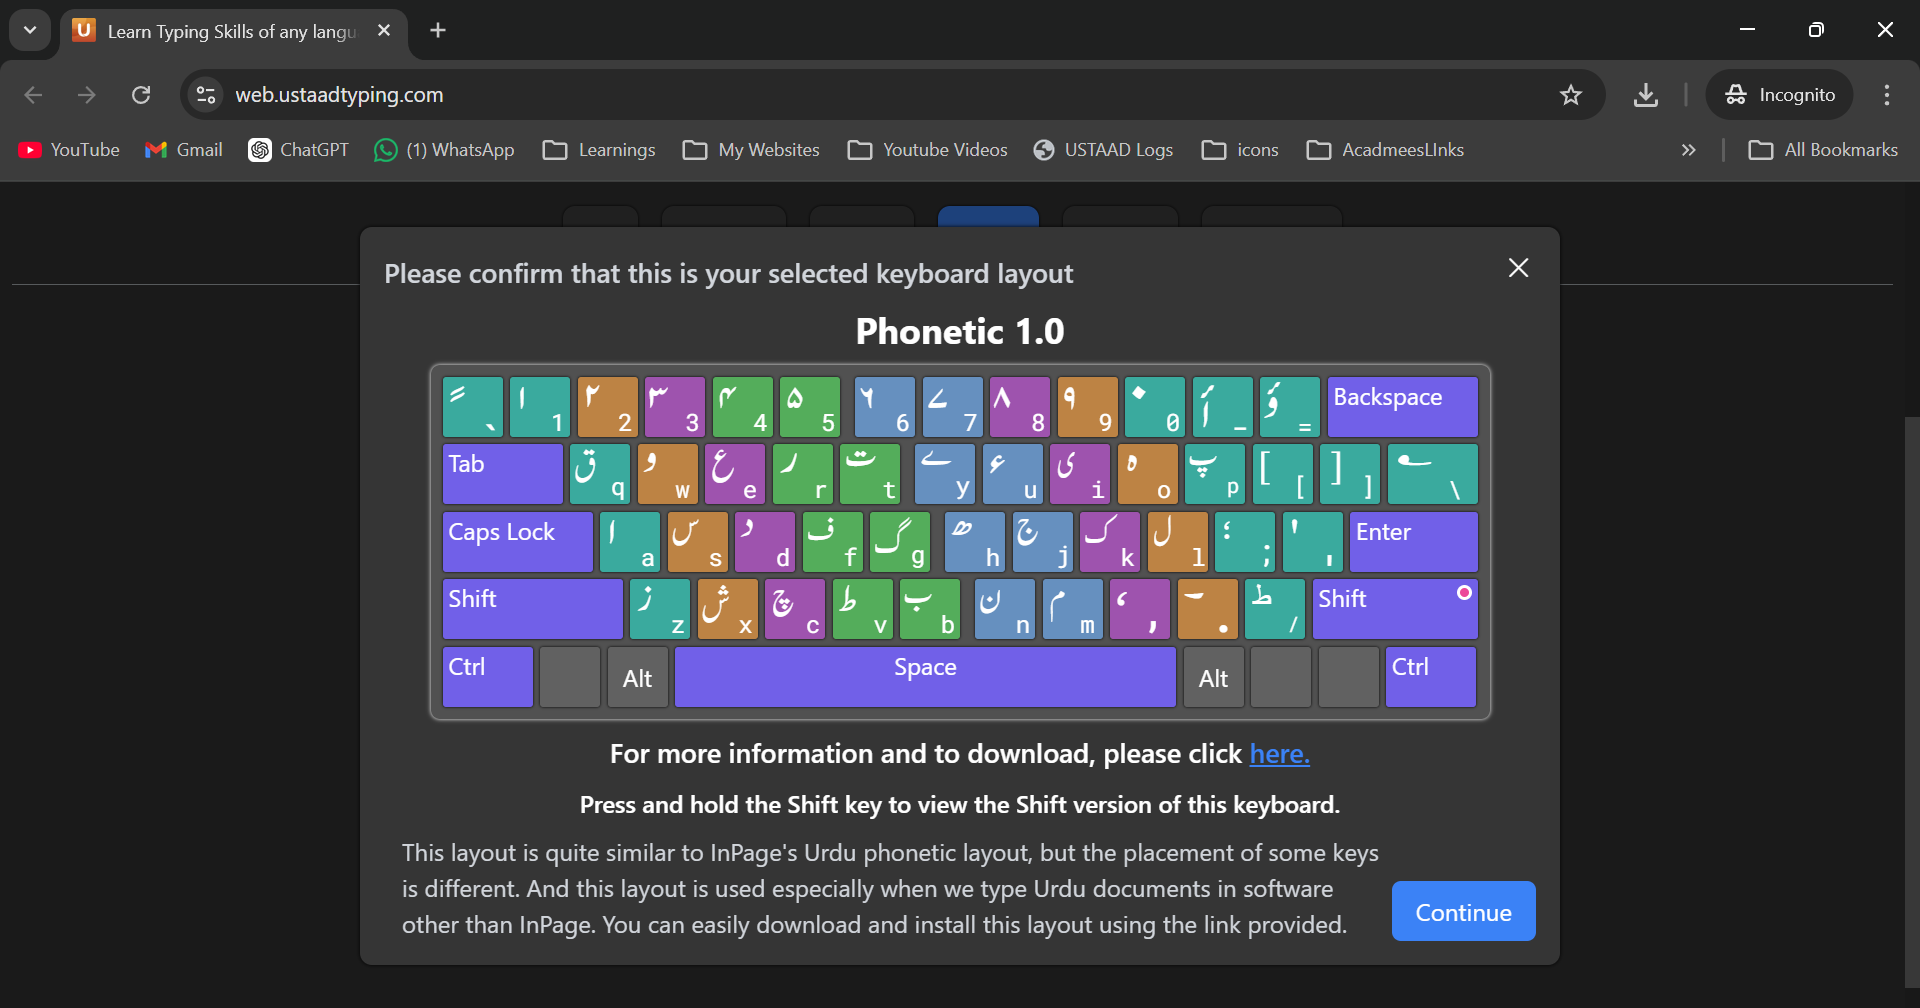Reload the page
1920x1008 pixels.
(x=141, y=95)
